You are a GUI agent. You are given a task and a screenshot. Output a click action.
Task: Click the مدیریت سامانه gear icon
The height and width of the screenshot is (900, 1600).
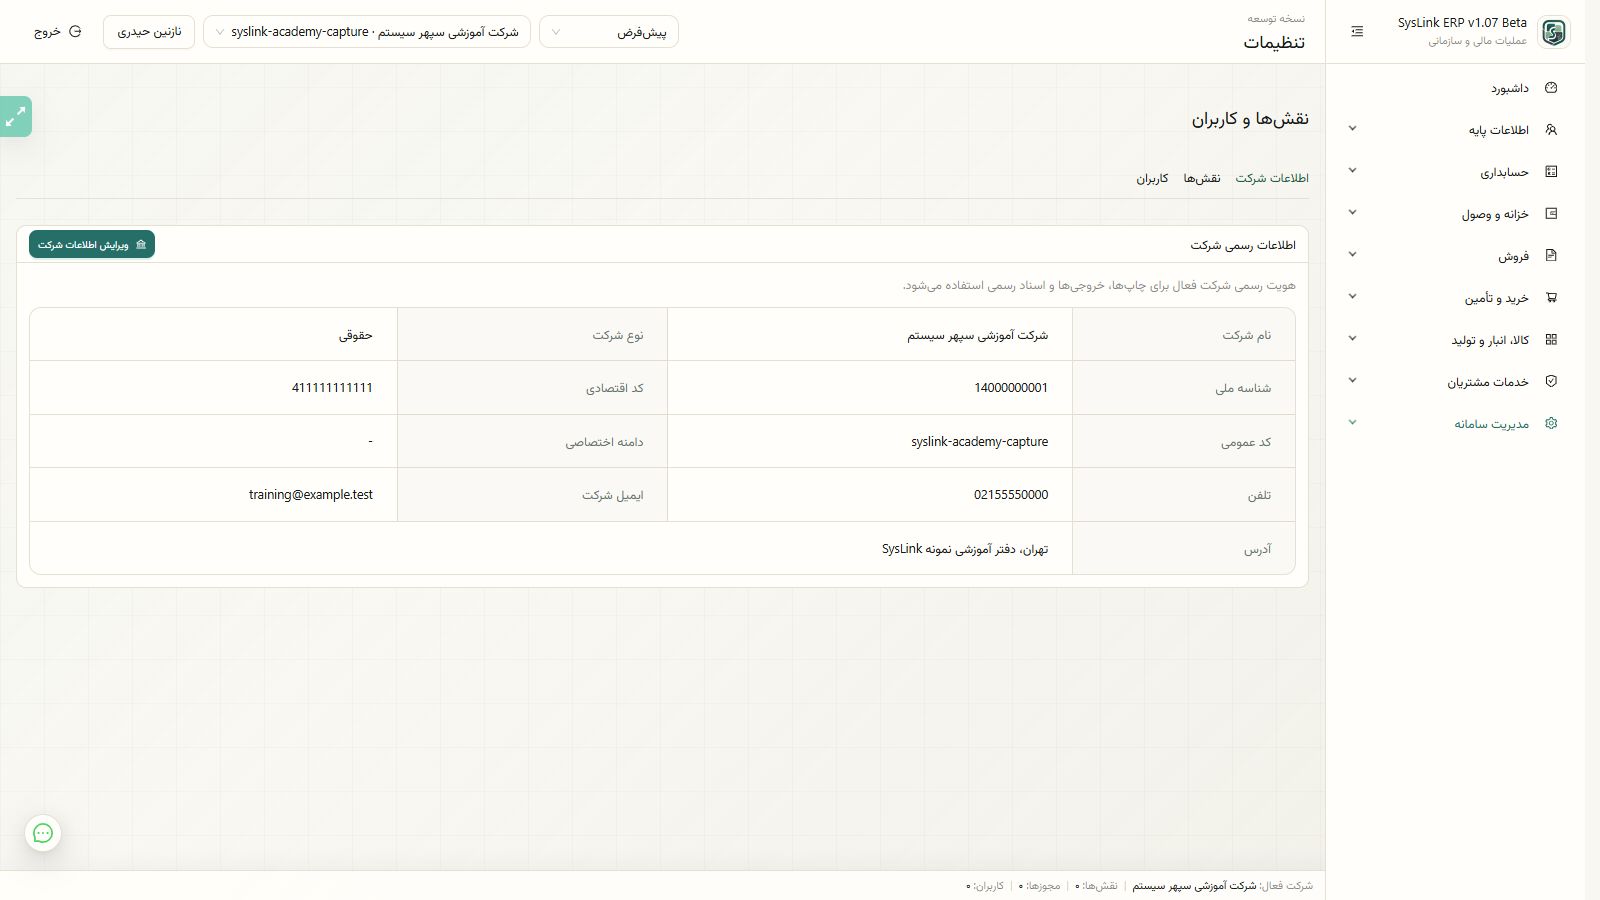pyautogui.click(x=1551, y=424)
